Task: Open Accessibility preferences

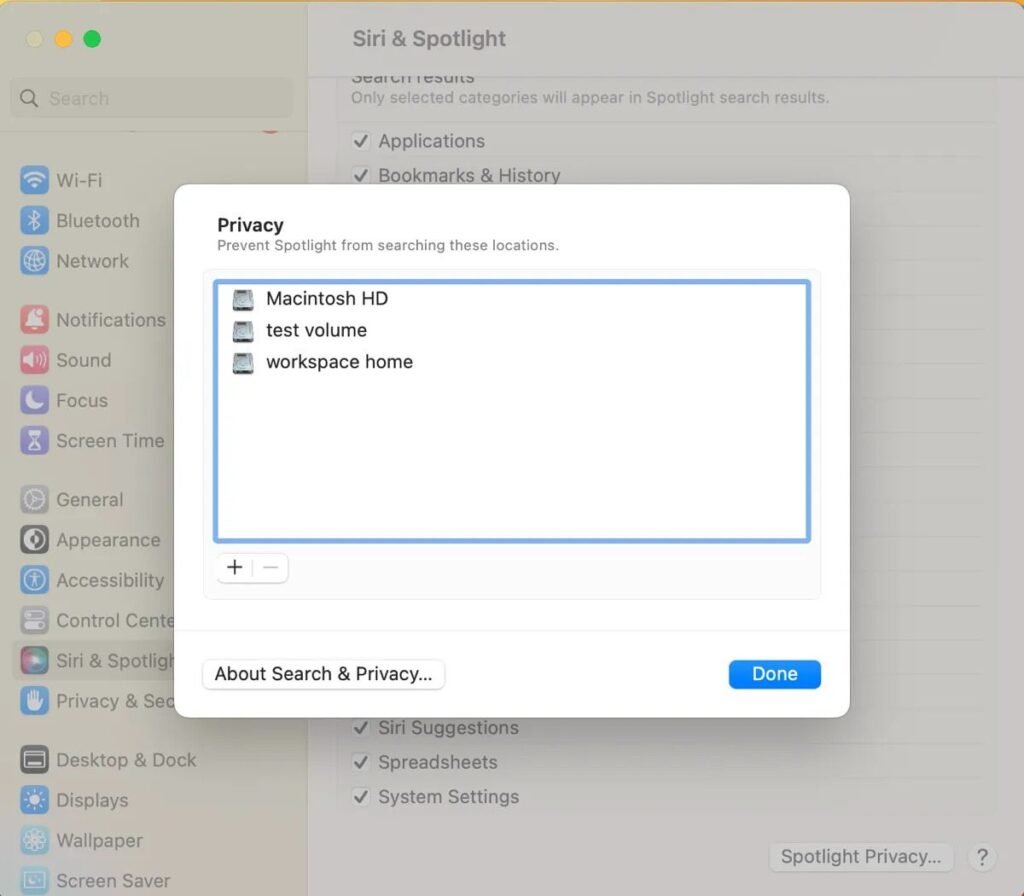Action: [x=106, y=580]
